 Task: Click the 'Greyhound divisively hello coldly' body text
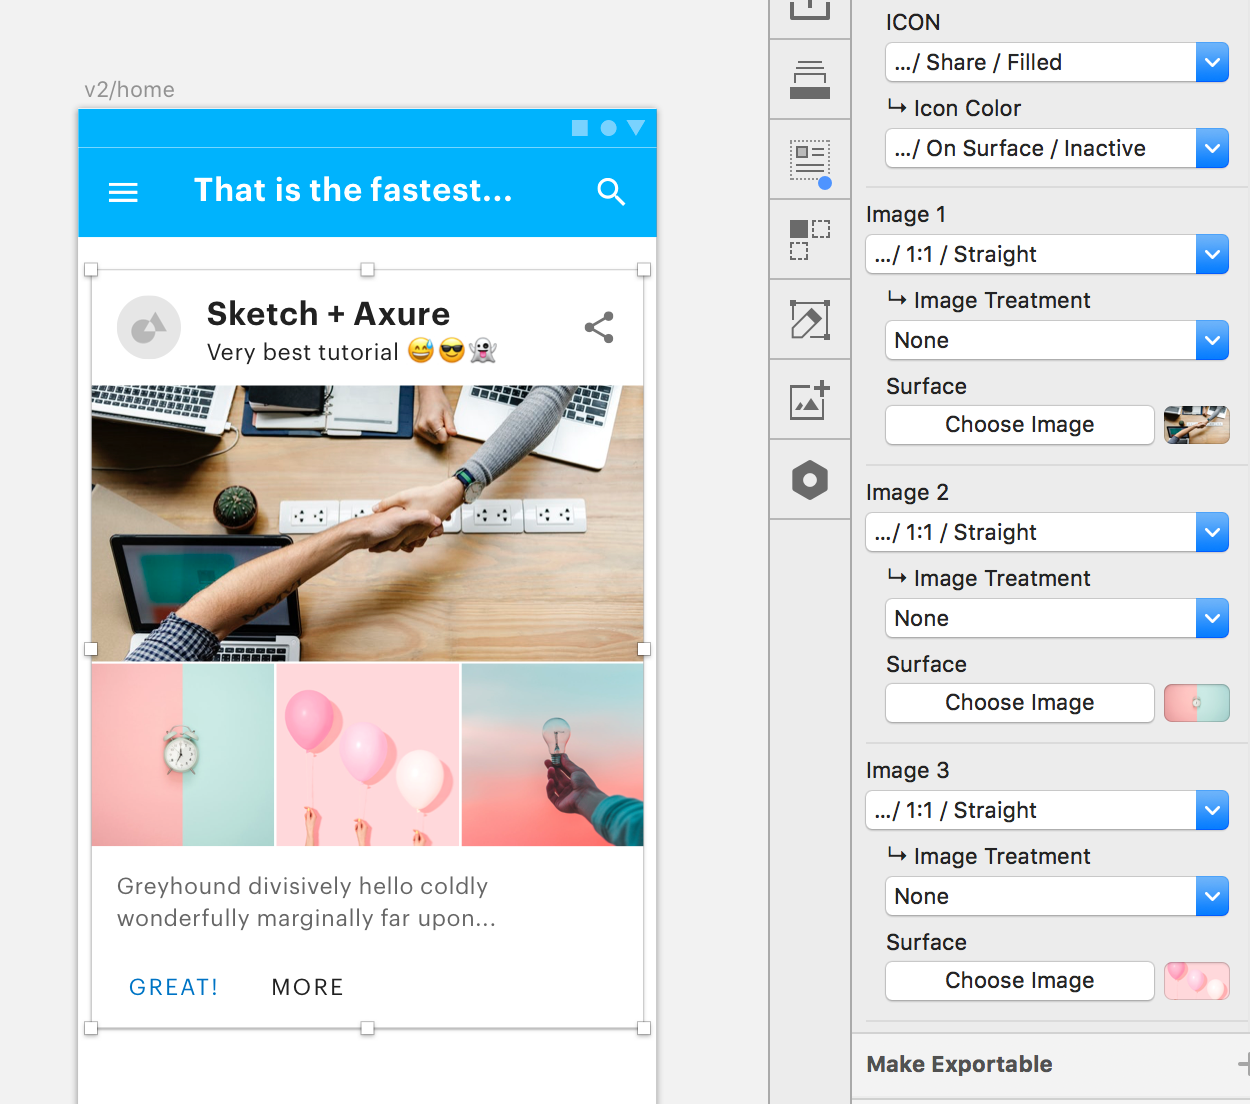point(302,886)
